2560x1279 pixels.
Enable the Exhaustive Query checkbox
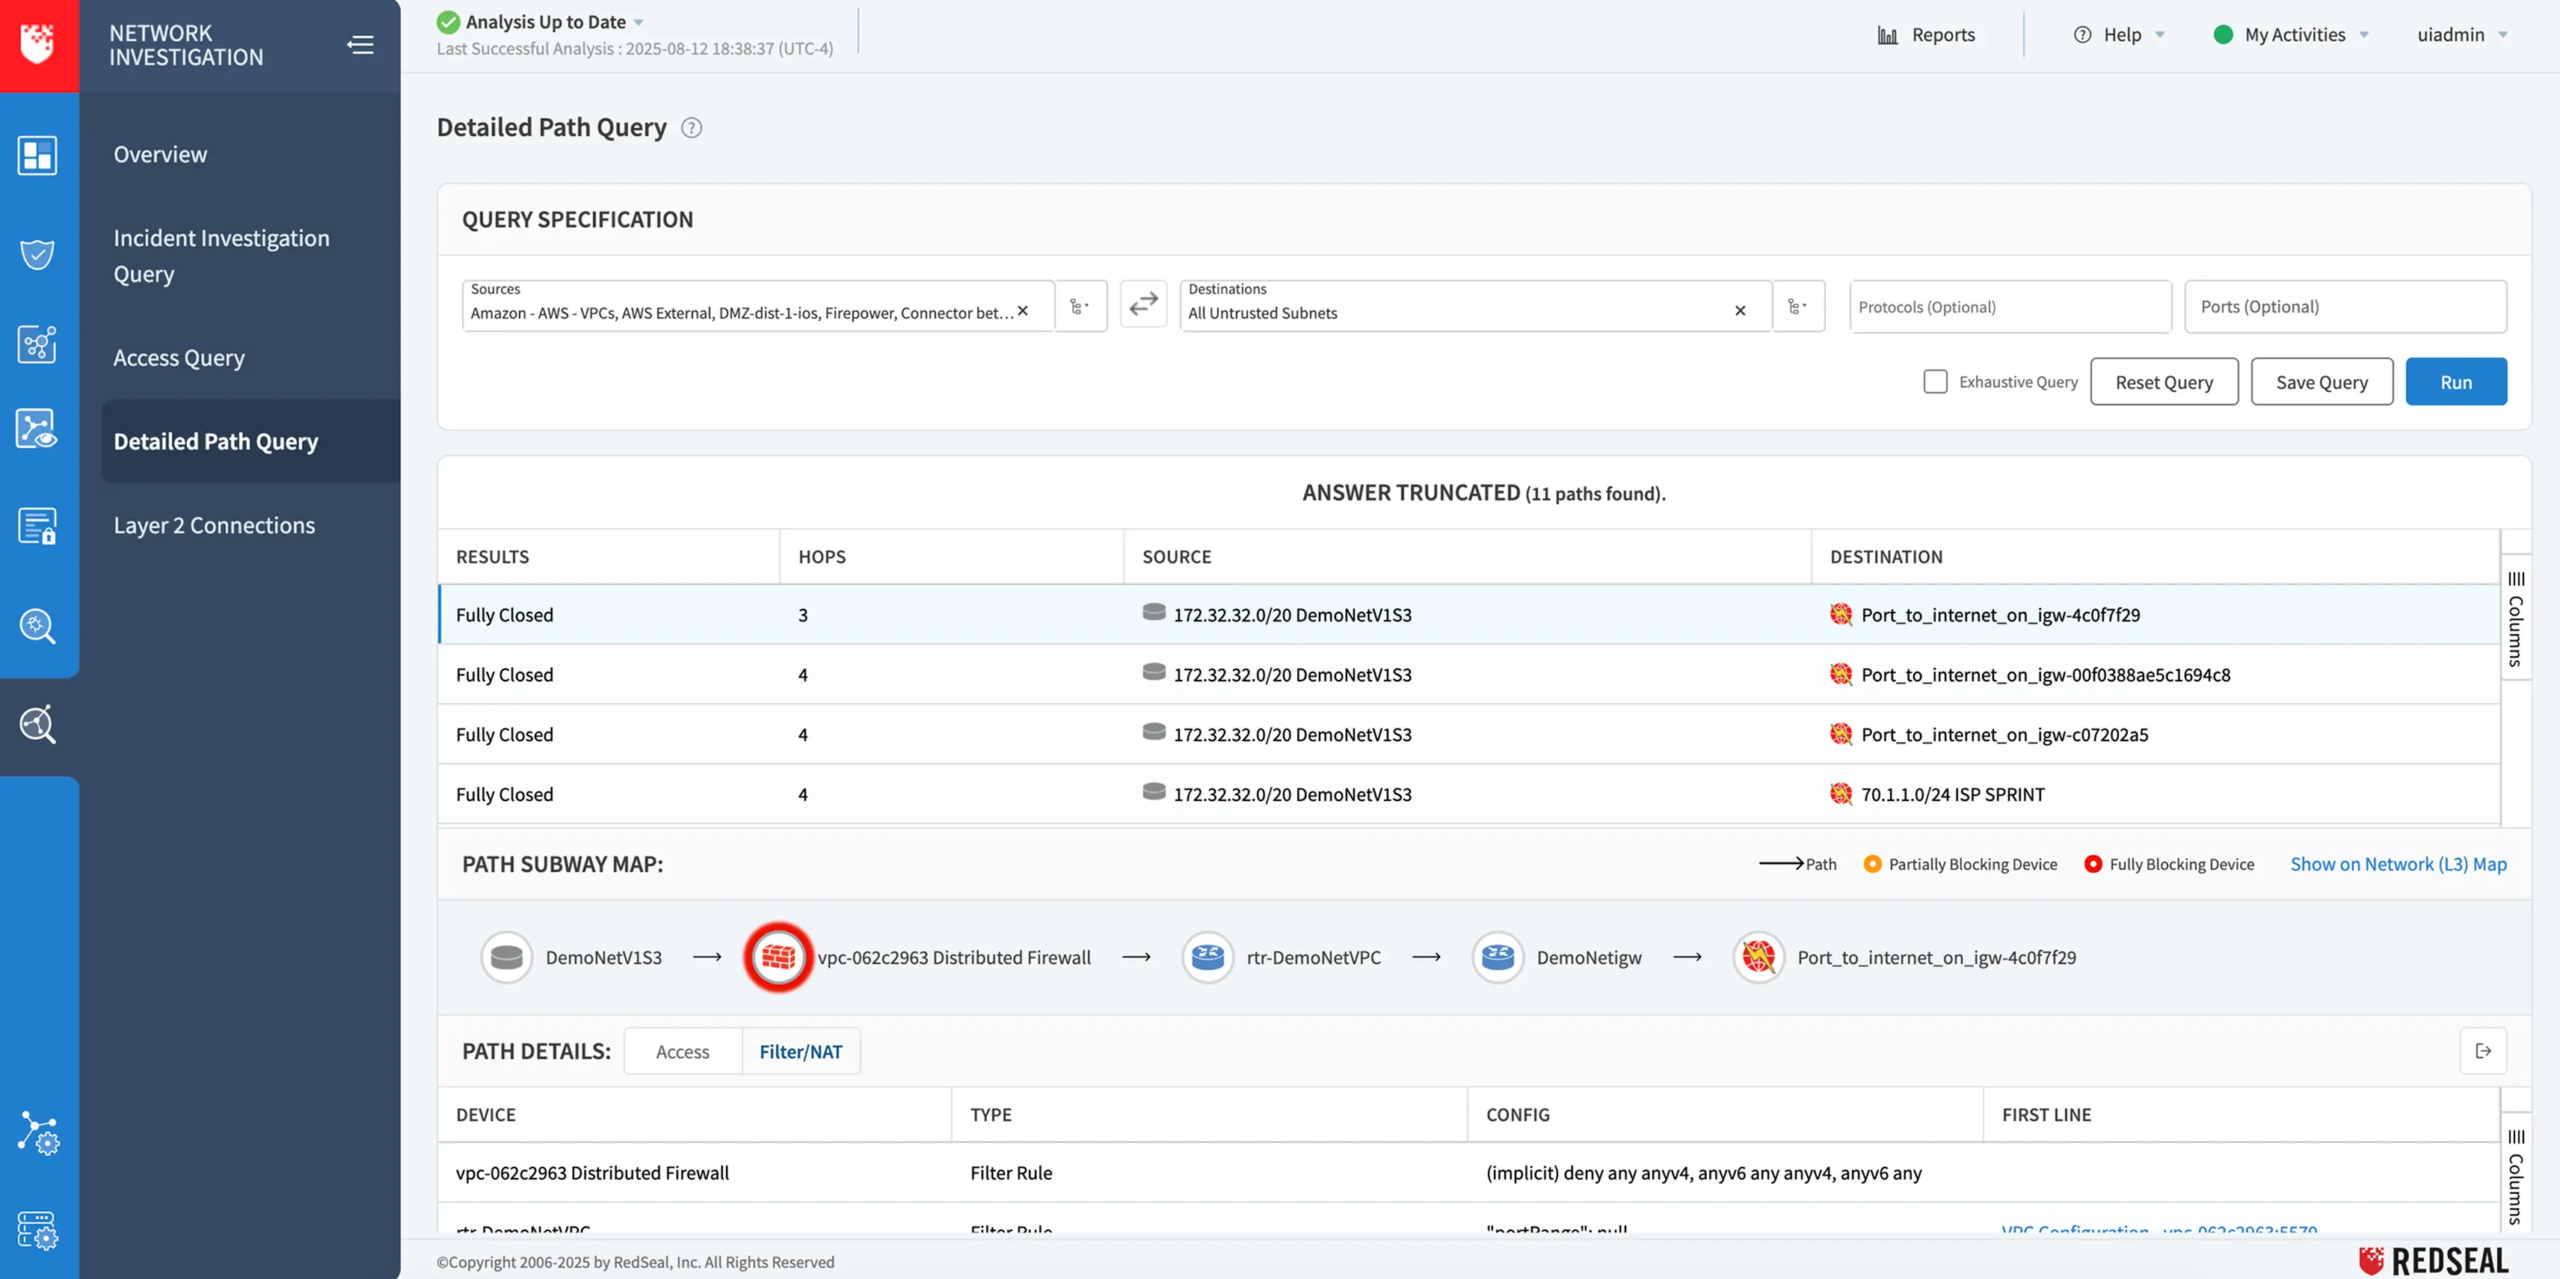point(1935,382)
